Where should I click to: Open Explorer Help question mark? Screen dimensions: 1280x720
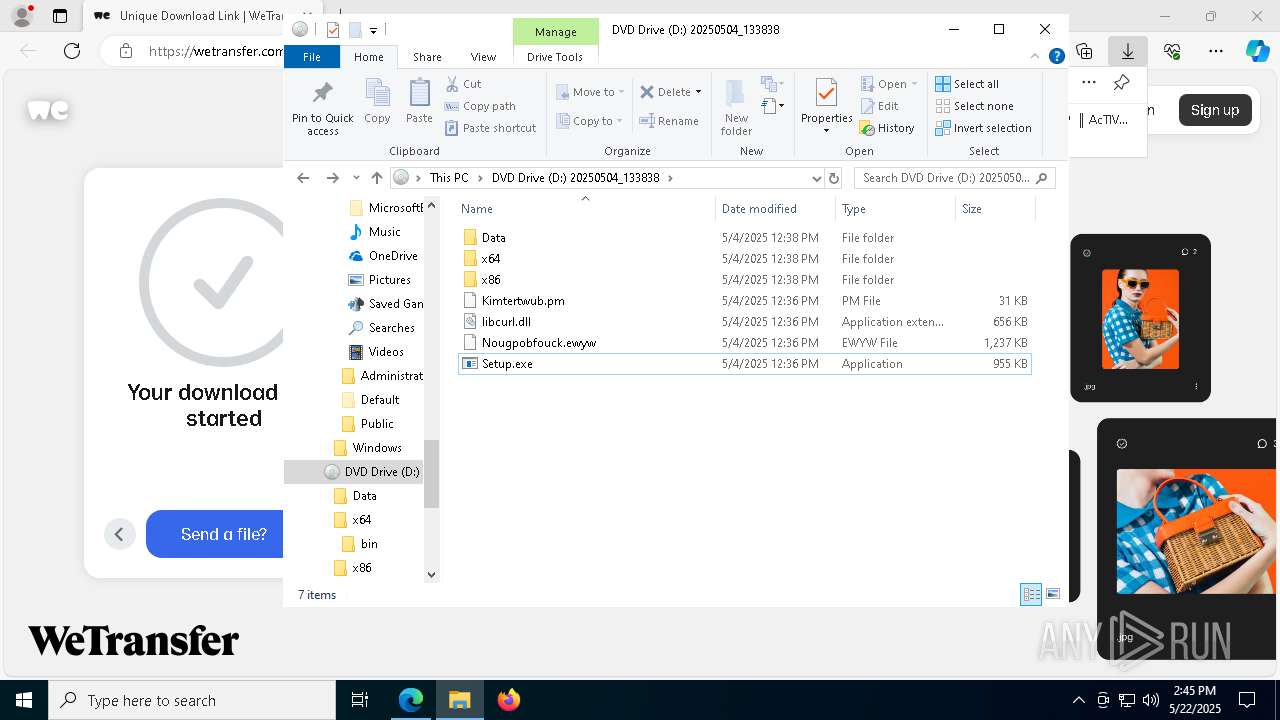1056,57
